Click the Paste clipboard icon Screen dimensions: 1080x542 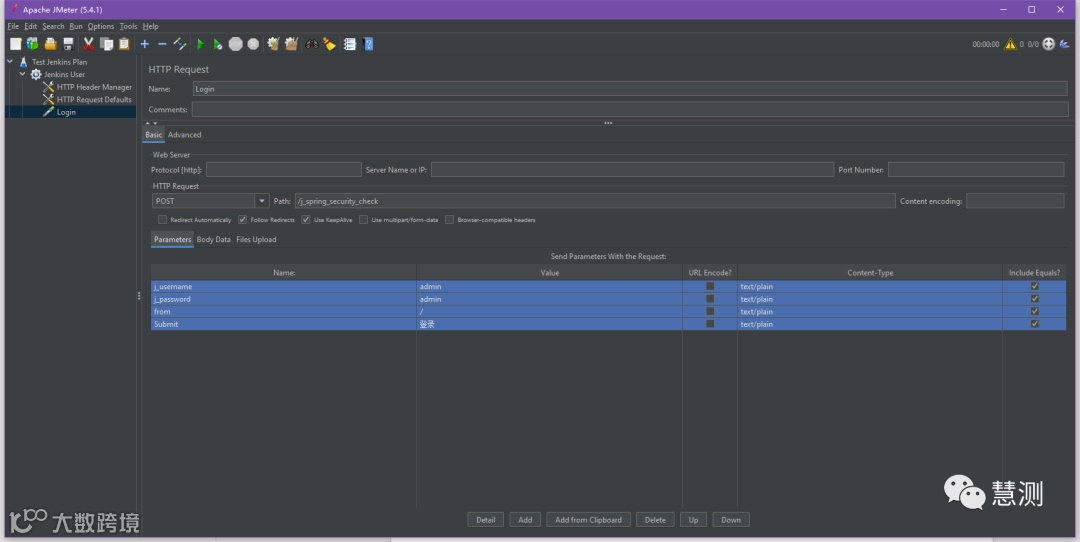click(x=124, y=44)
